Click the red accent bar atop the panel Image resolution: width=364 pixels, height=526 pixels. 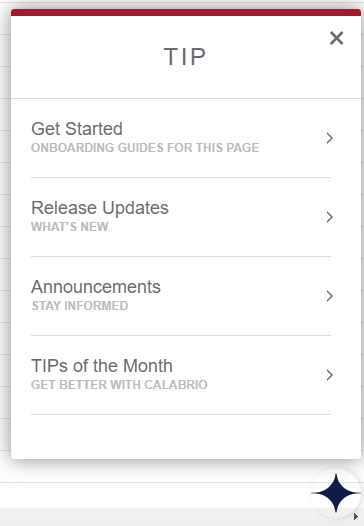186,12
